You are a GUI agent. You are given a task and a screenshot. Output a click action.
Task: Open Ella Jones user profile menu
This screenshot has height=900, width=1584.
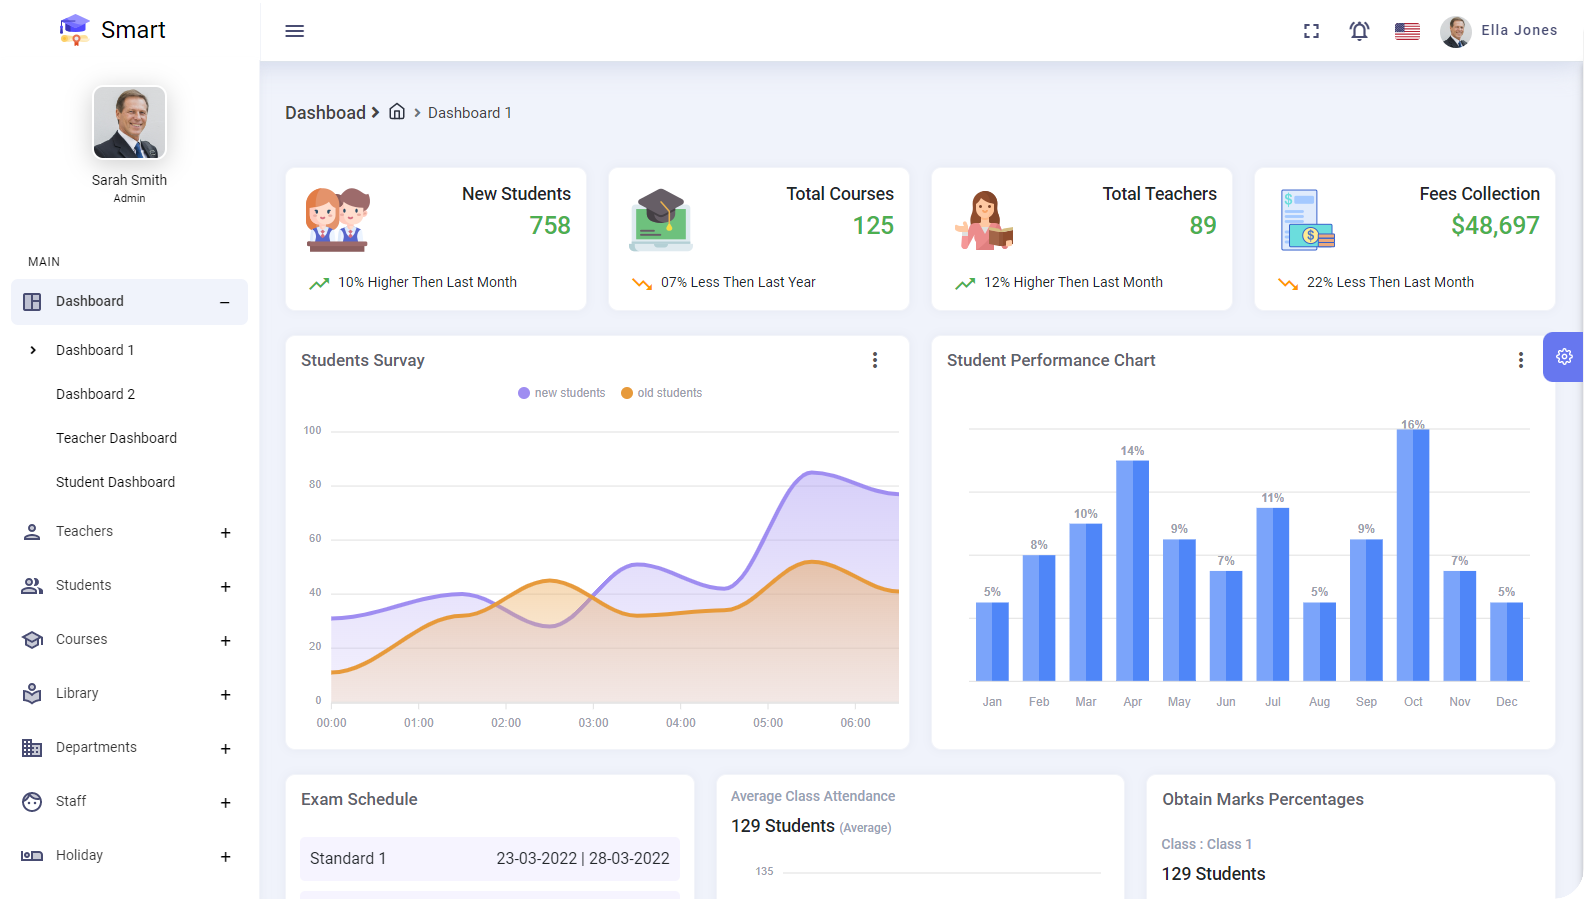click(1498, 31)
